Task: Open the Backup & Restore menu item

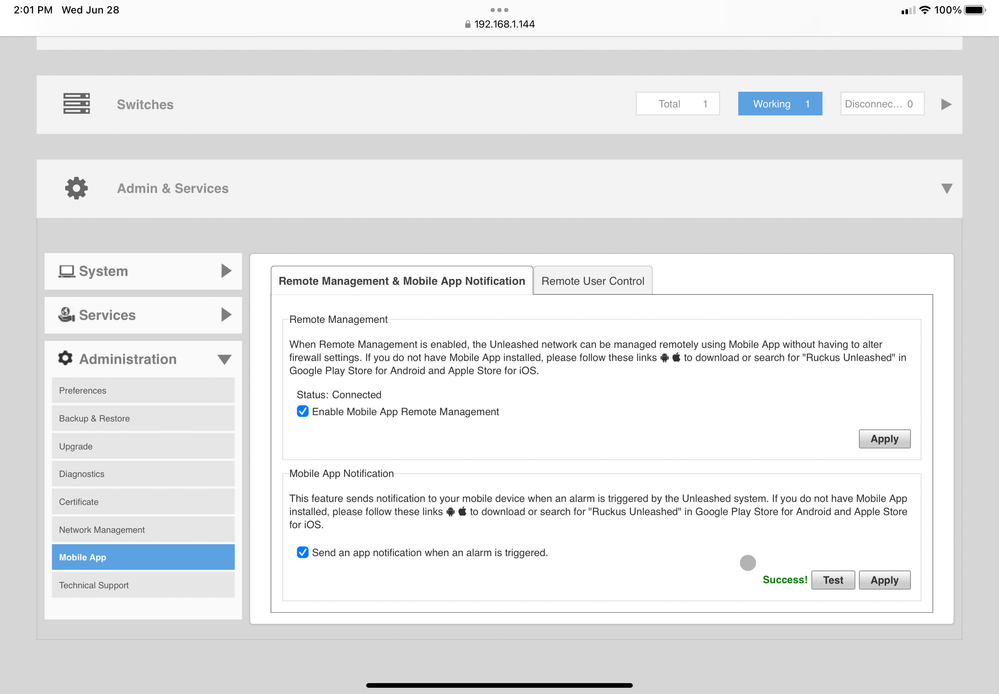Action: point(143,418)
